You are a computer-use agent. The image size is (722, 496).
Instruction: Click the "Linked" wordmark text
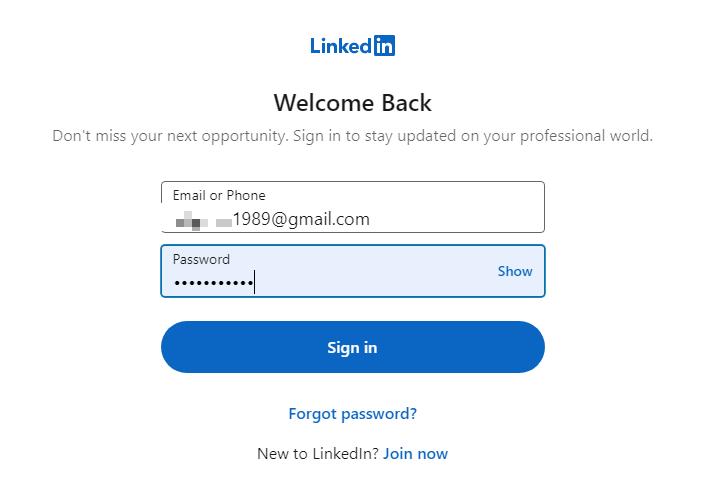[341, 46]
